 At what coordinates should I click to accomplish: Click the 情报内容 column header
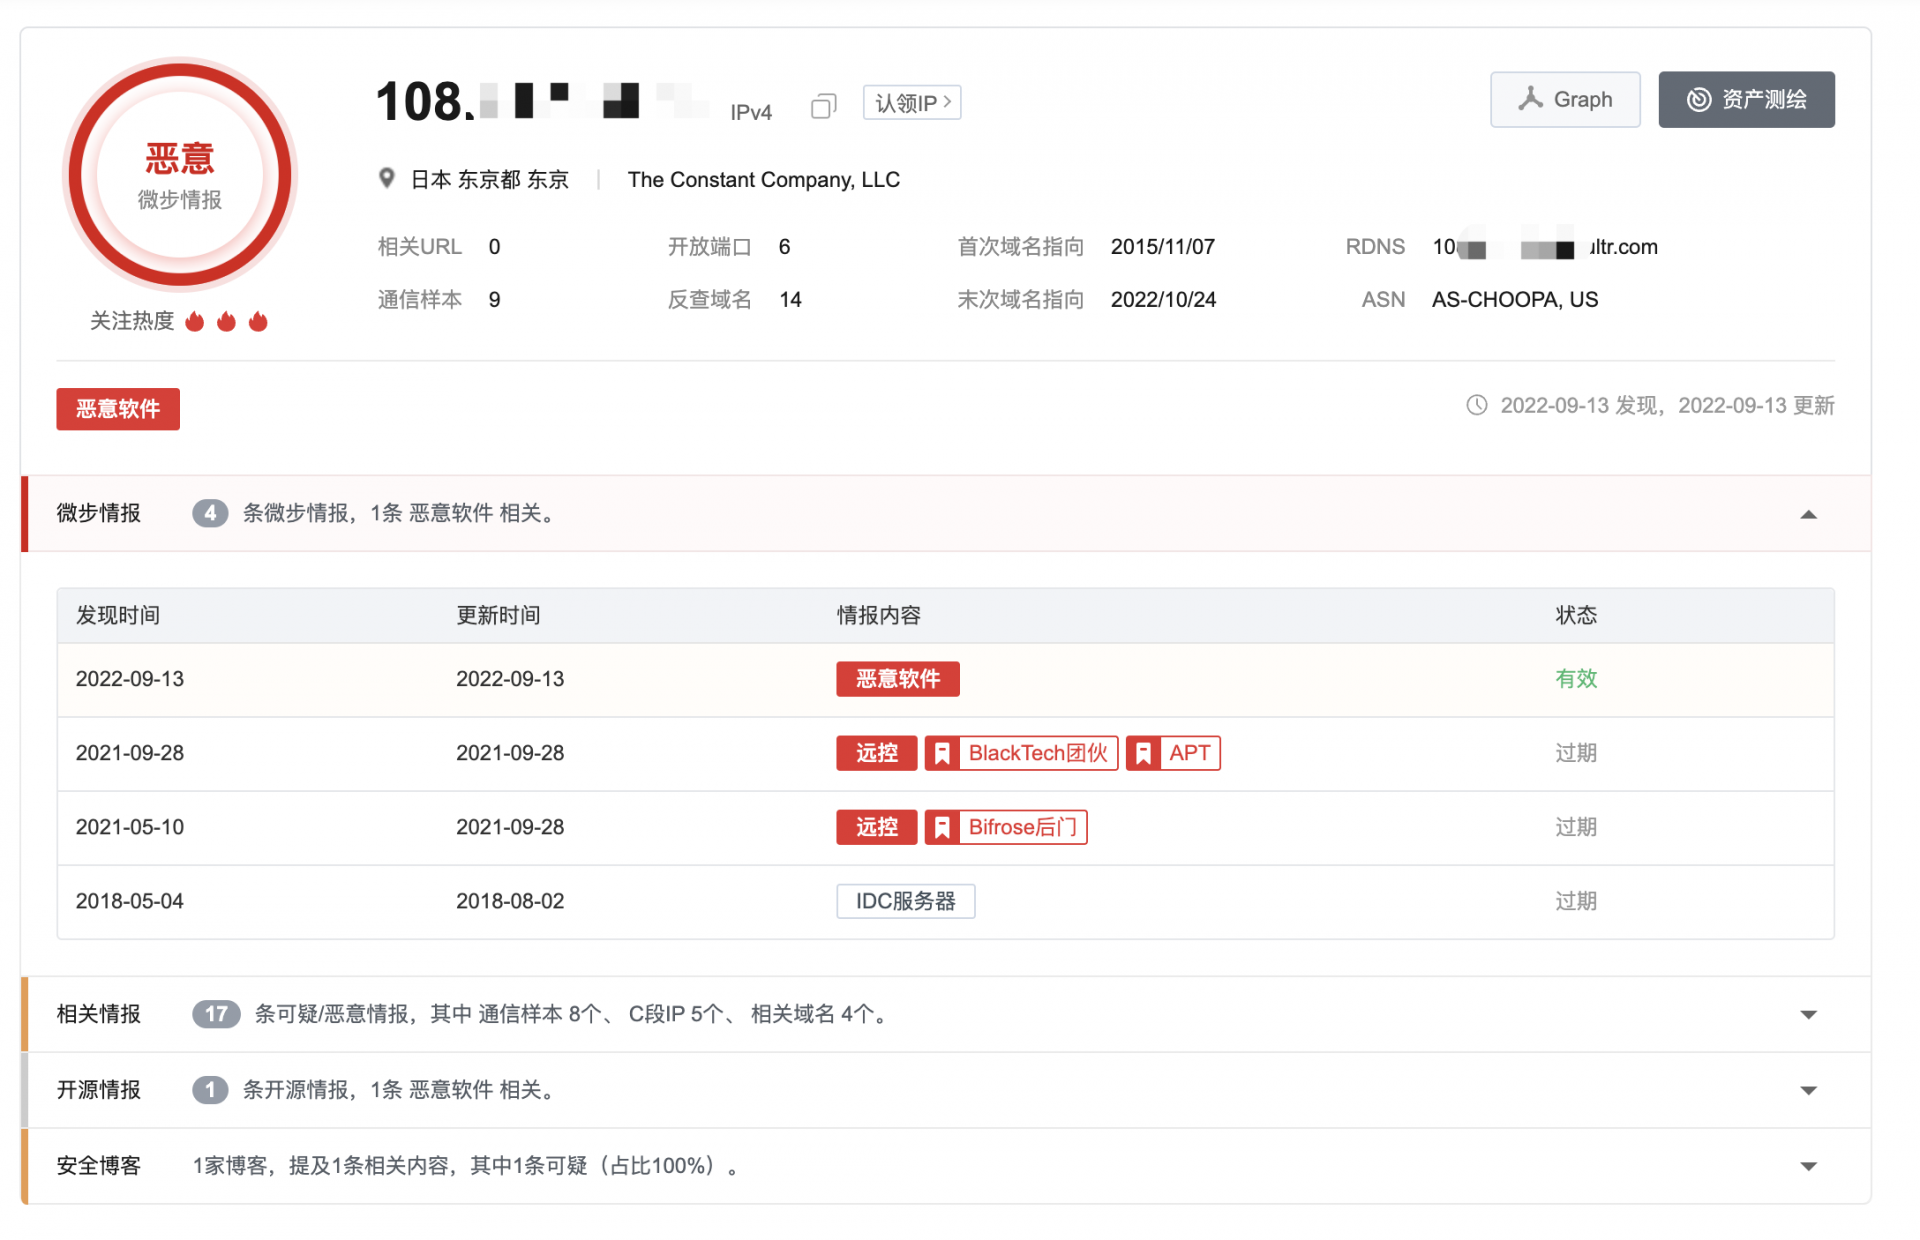(x=879, y=615)
